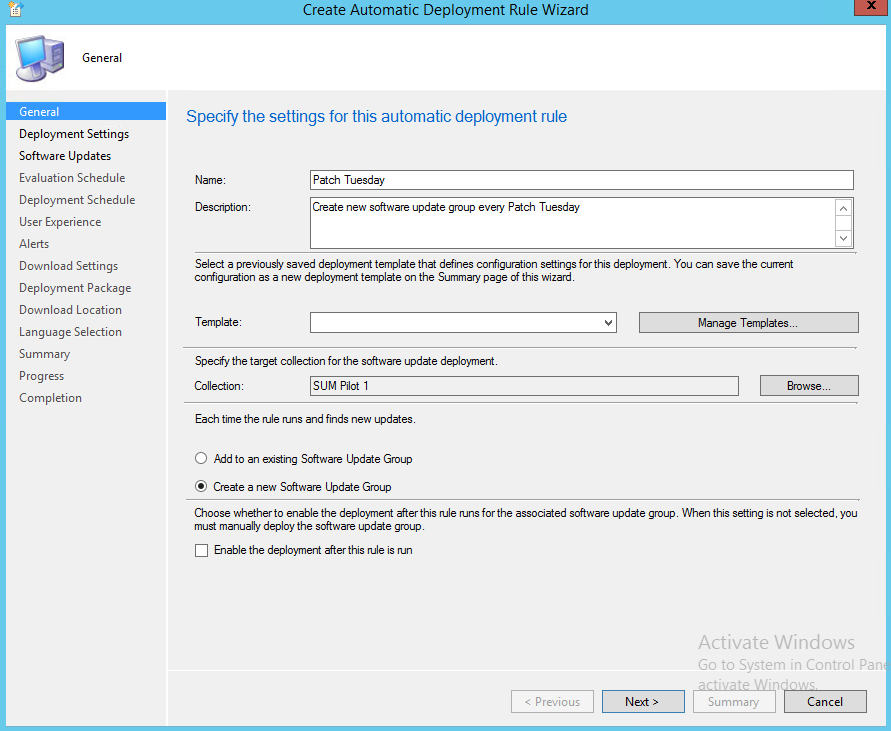Click into the Name text field
This screenshot has width=891, height=731.
pos(581,180)
